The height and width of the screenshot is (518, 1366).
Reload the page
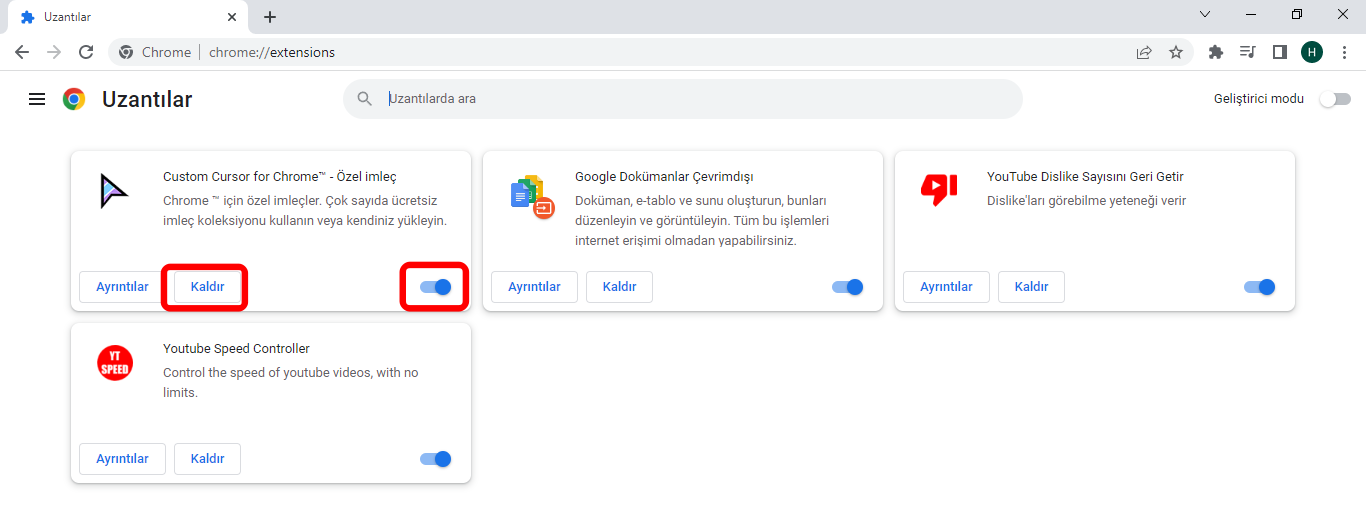coord(86,52)
